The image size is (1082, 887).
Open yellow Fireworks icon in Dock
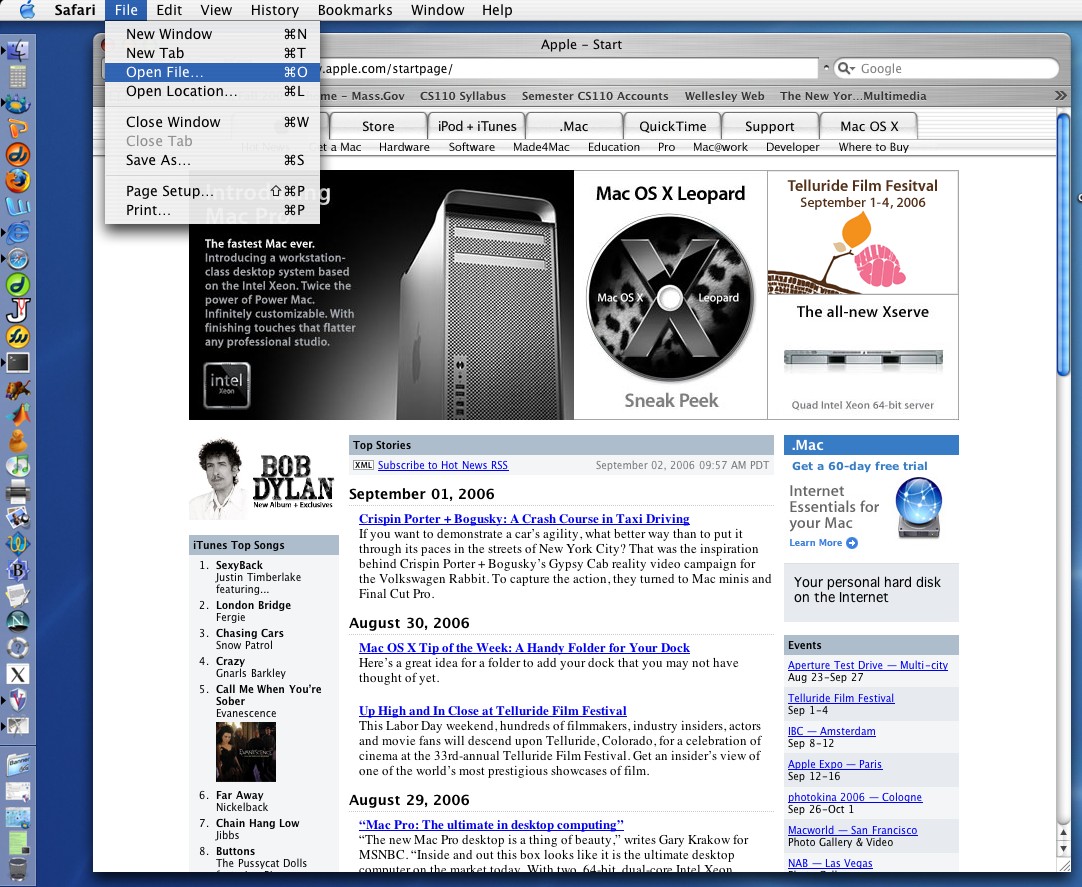17,336
